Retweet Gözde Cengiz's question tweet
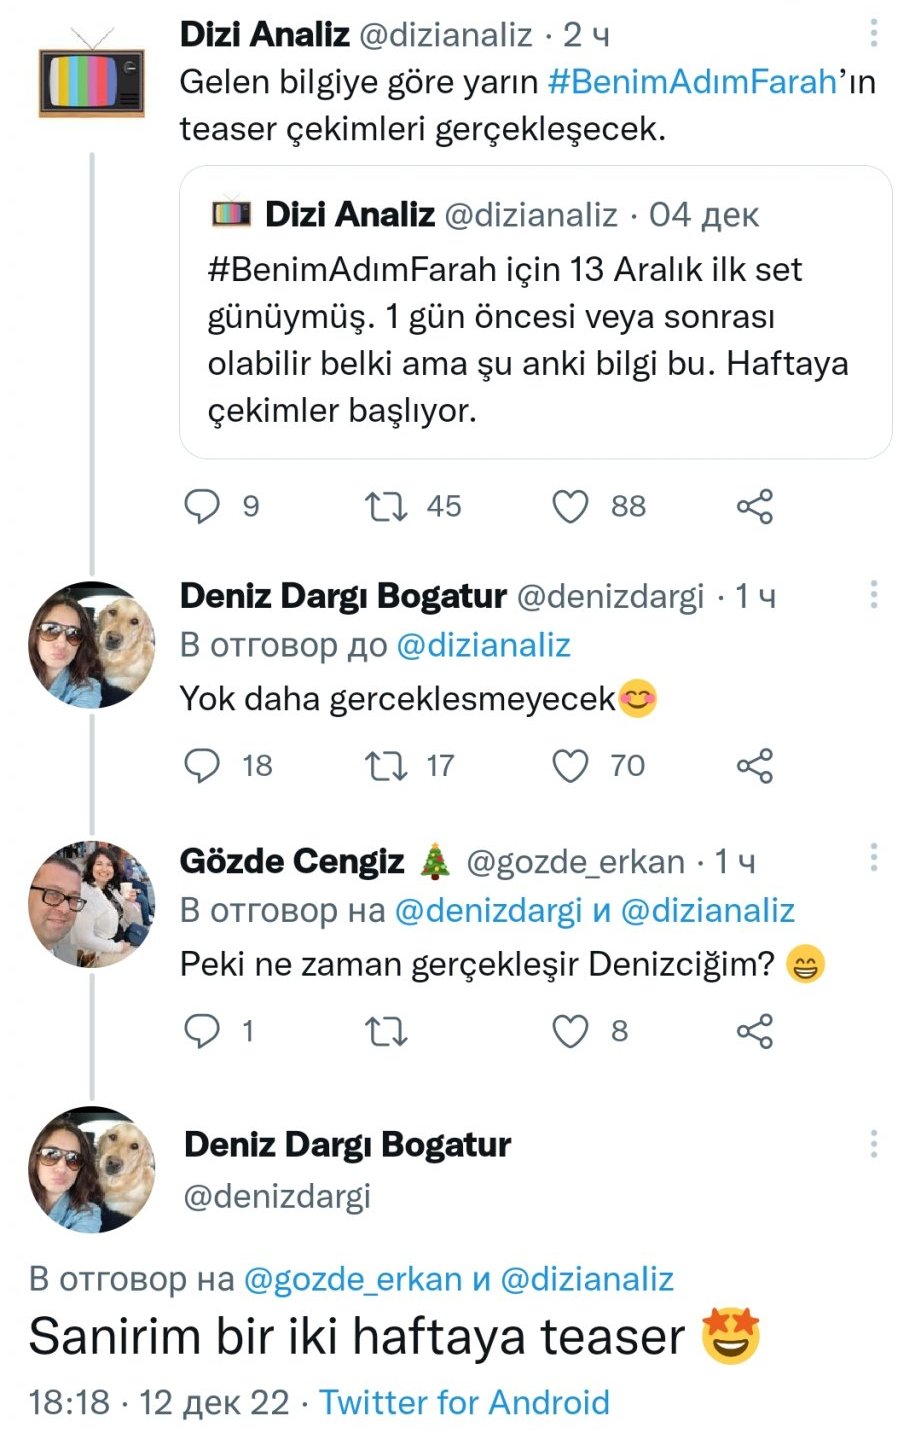 (x=386, y=1031)
